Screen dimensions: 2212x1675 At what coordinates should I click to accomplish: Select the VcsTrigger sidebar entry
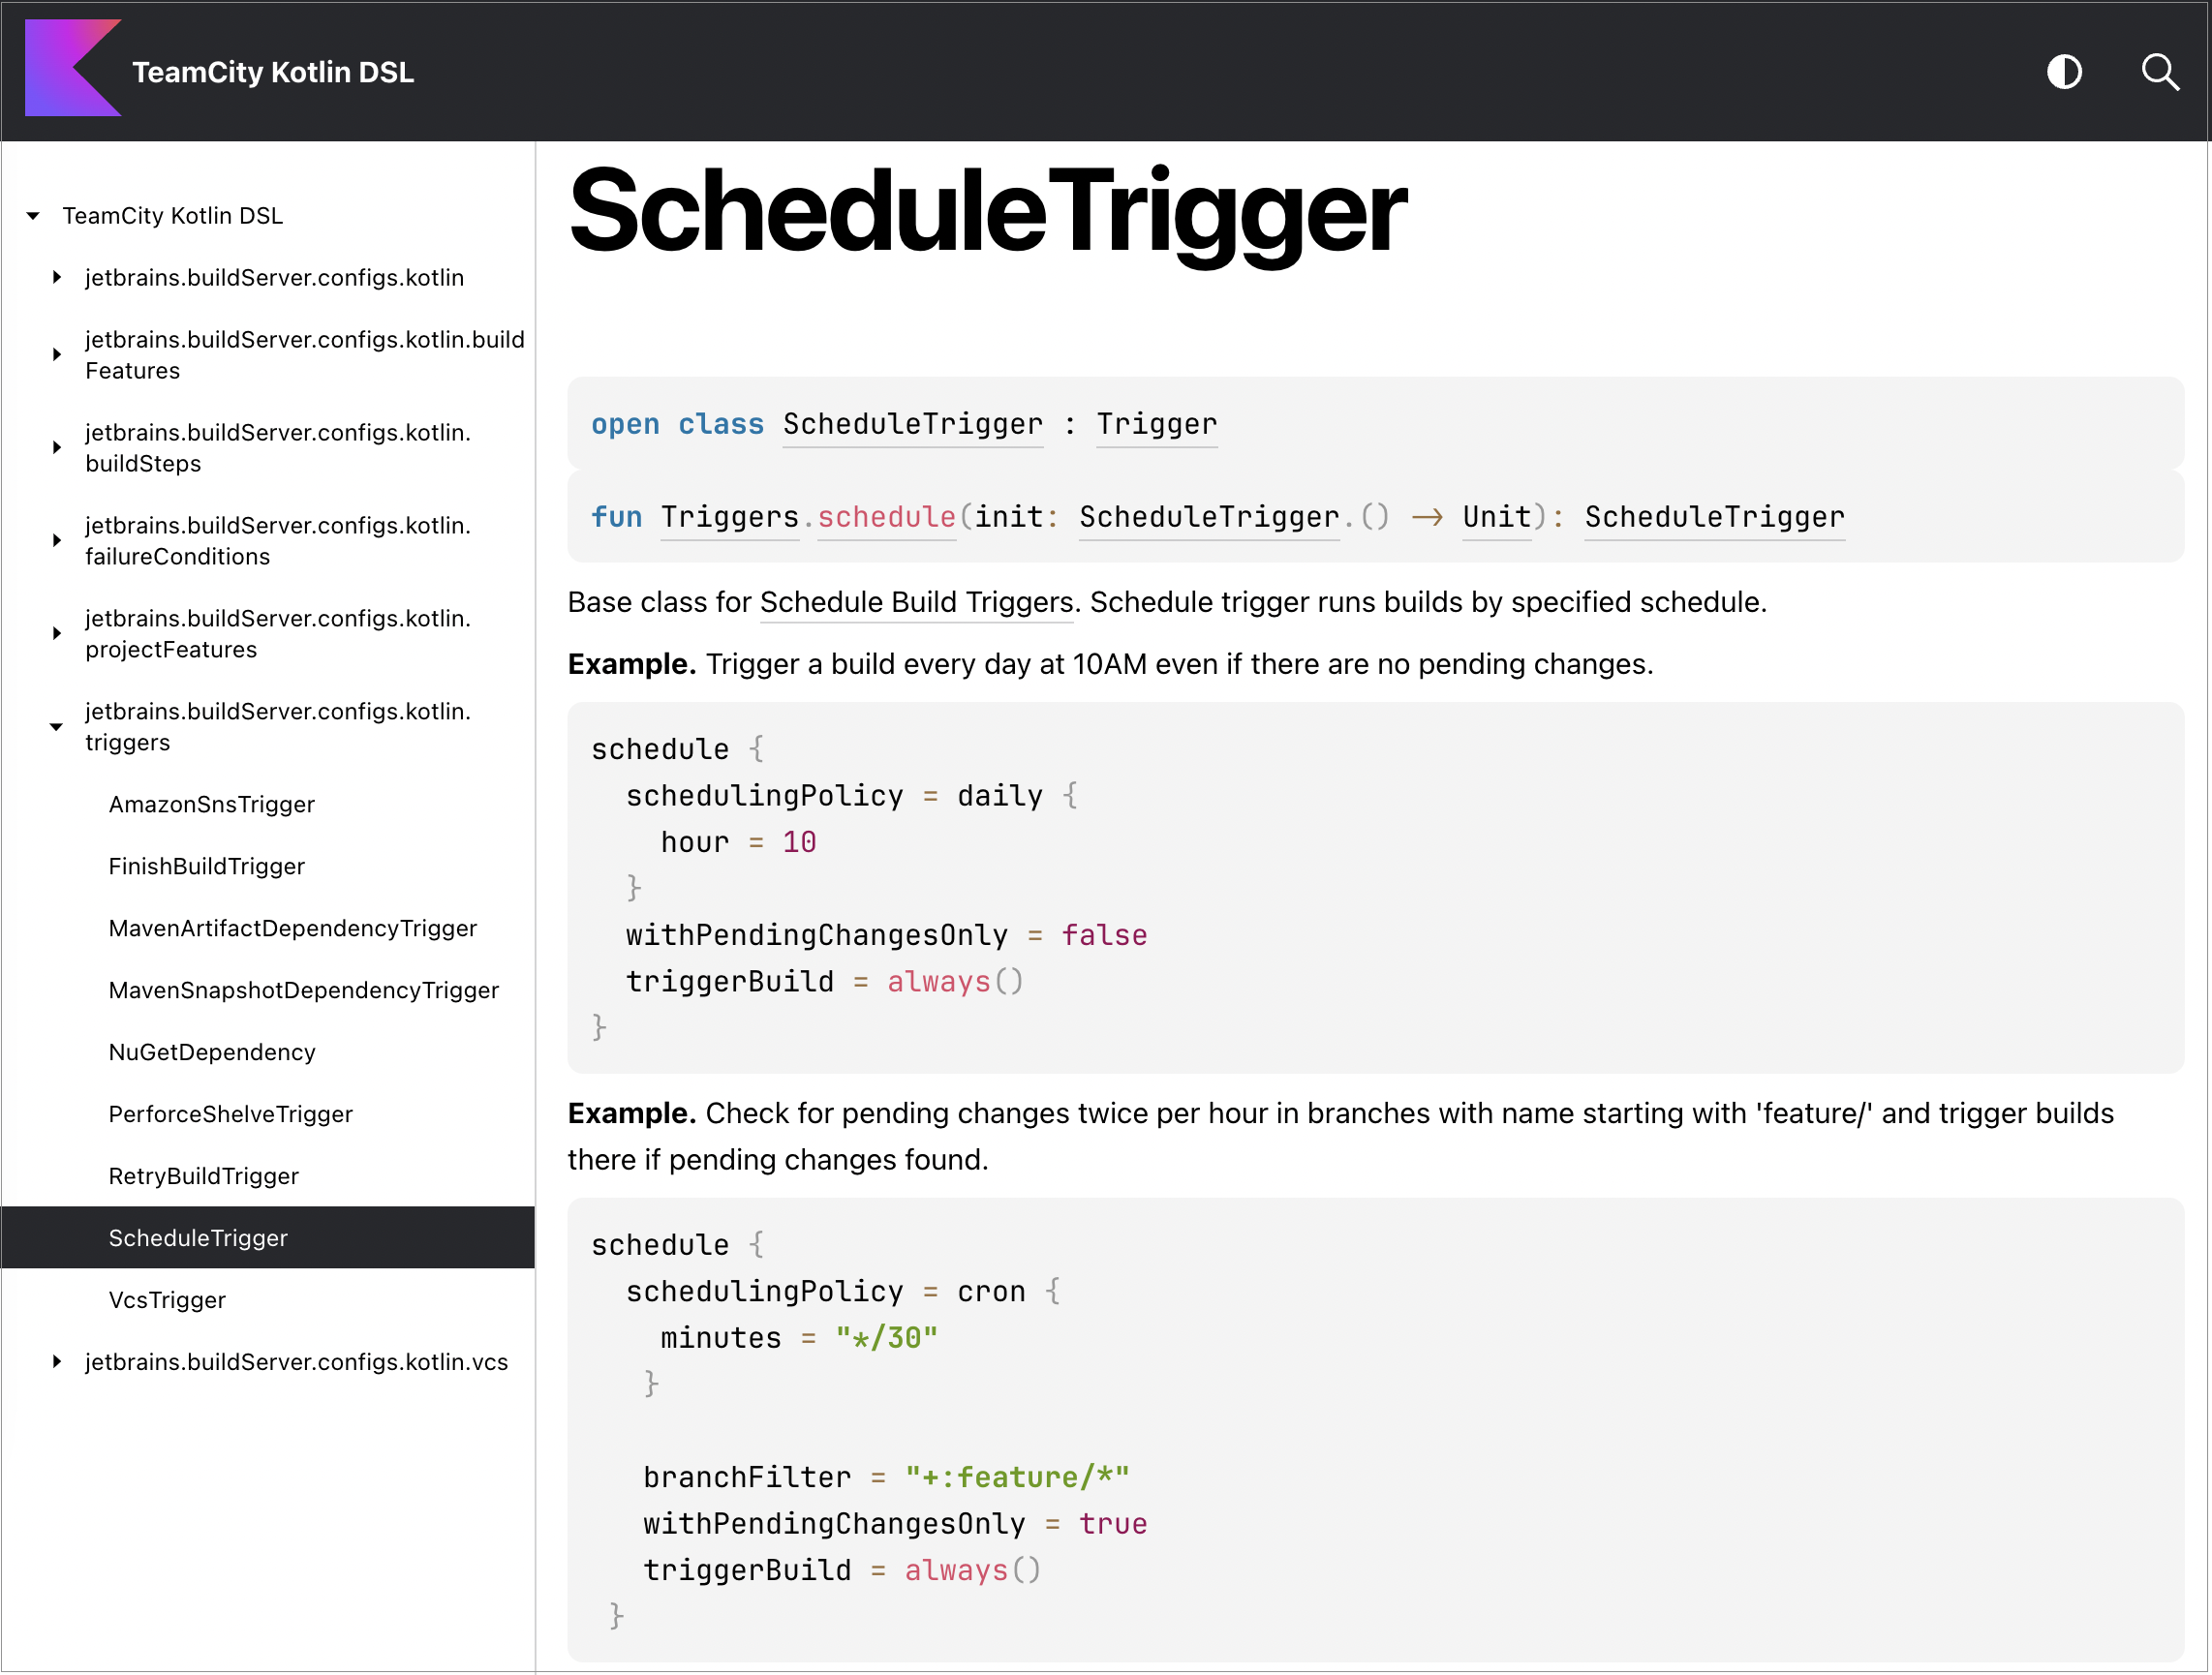pos(167,1300)
